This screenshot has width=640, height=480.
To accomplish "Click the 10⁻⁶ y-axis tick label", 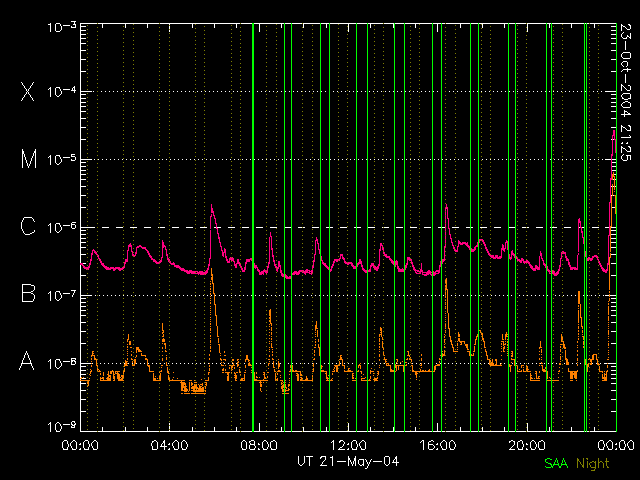I will click(62, 227).
